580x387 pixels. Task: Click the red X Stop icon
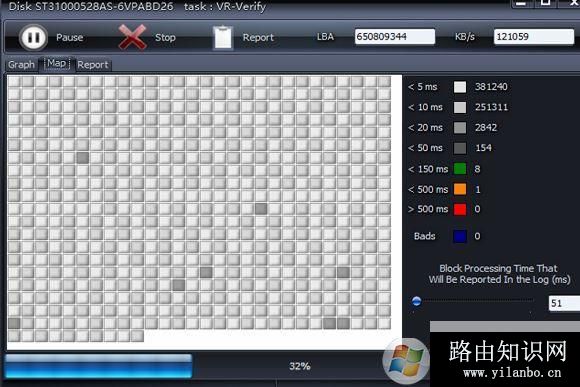pyautogui.click(x=132, y=37)
